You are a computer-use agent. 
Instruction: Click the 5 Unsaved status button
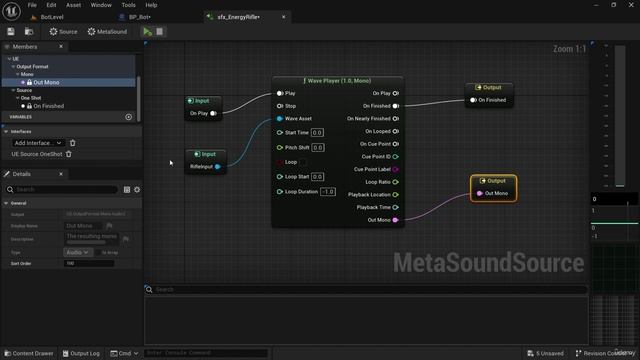(x=545, y=353)
